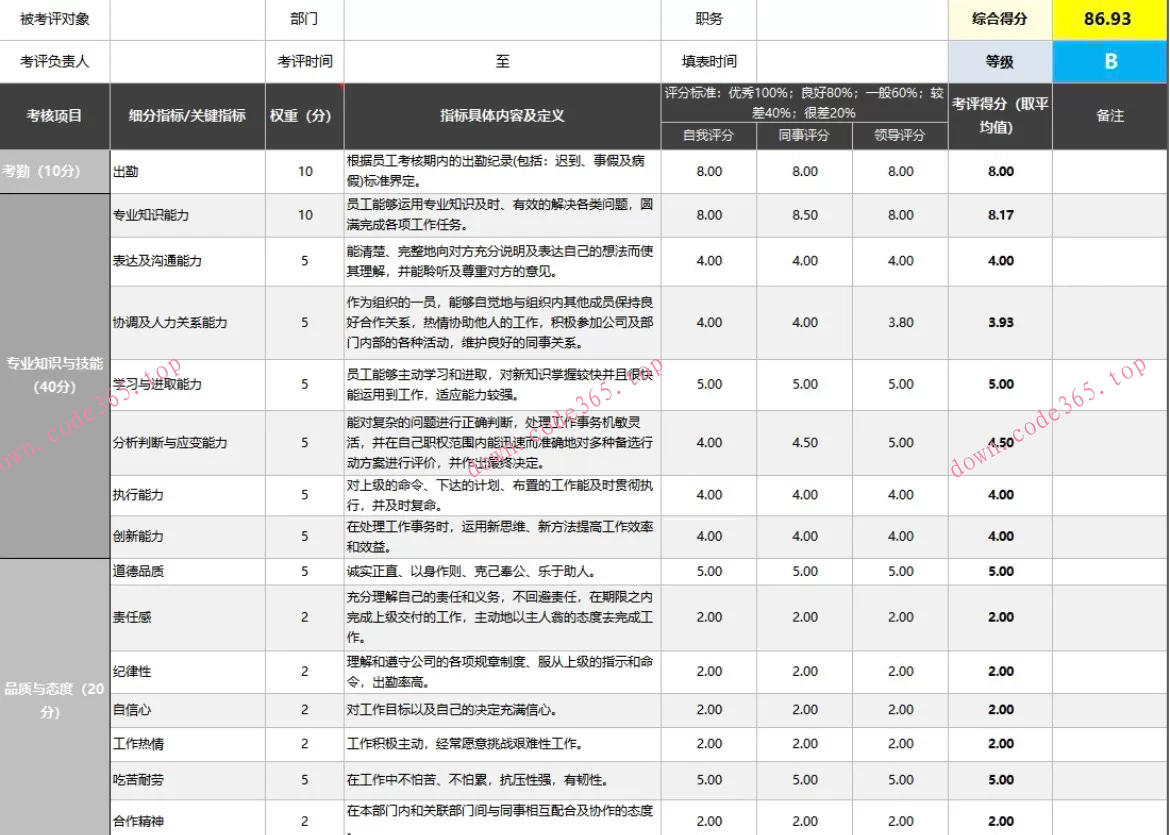Click the 备注 cell in the 出勤 row
1170x835 pixels.
1110,170
